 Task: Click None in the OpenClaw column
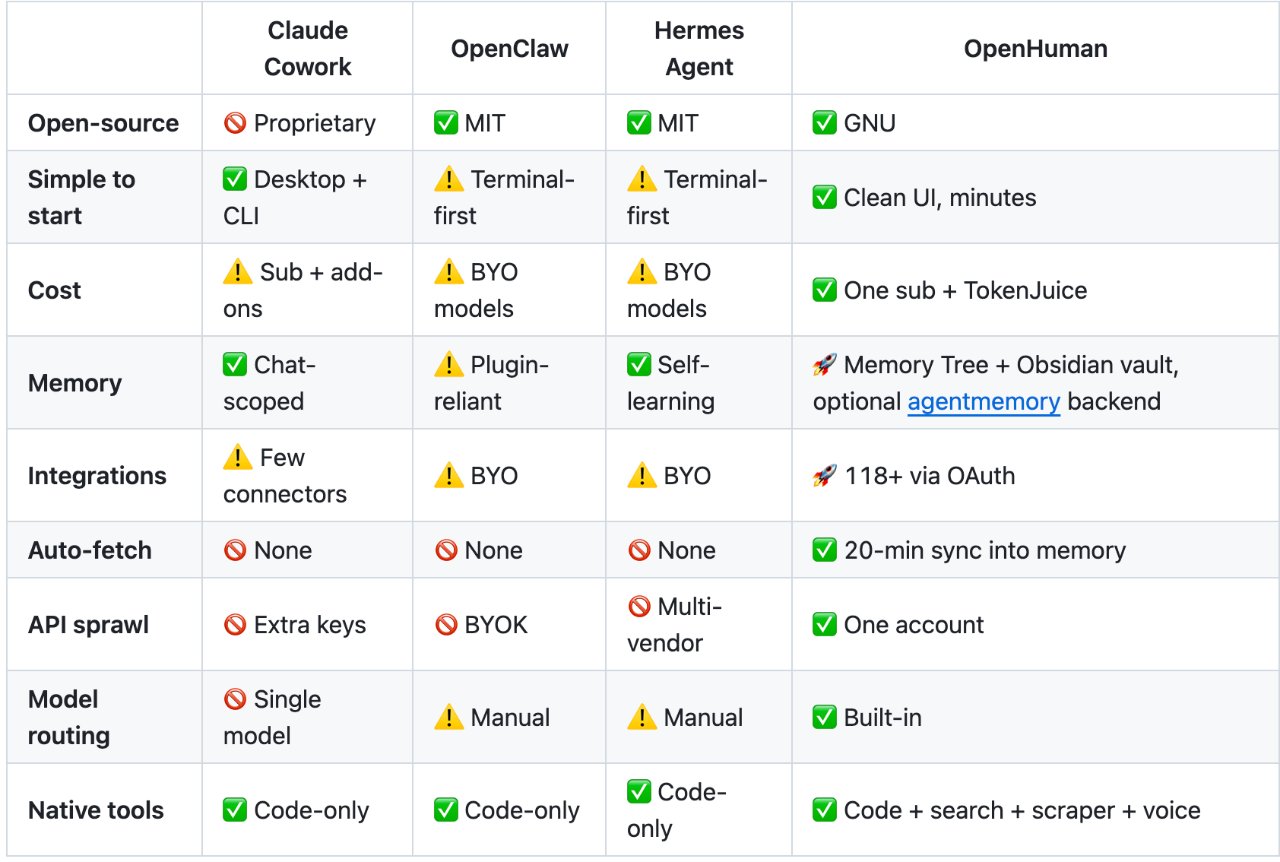pyautogui.click(x=494, y=550)
